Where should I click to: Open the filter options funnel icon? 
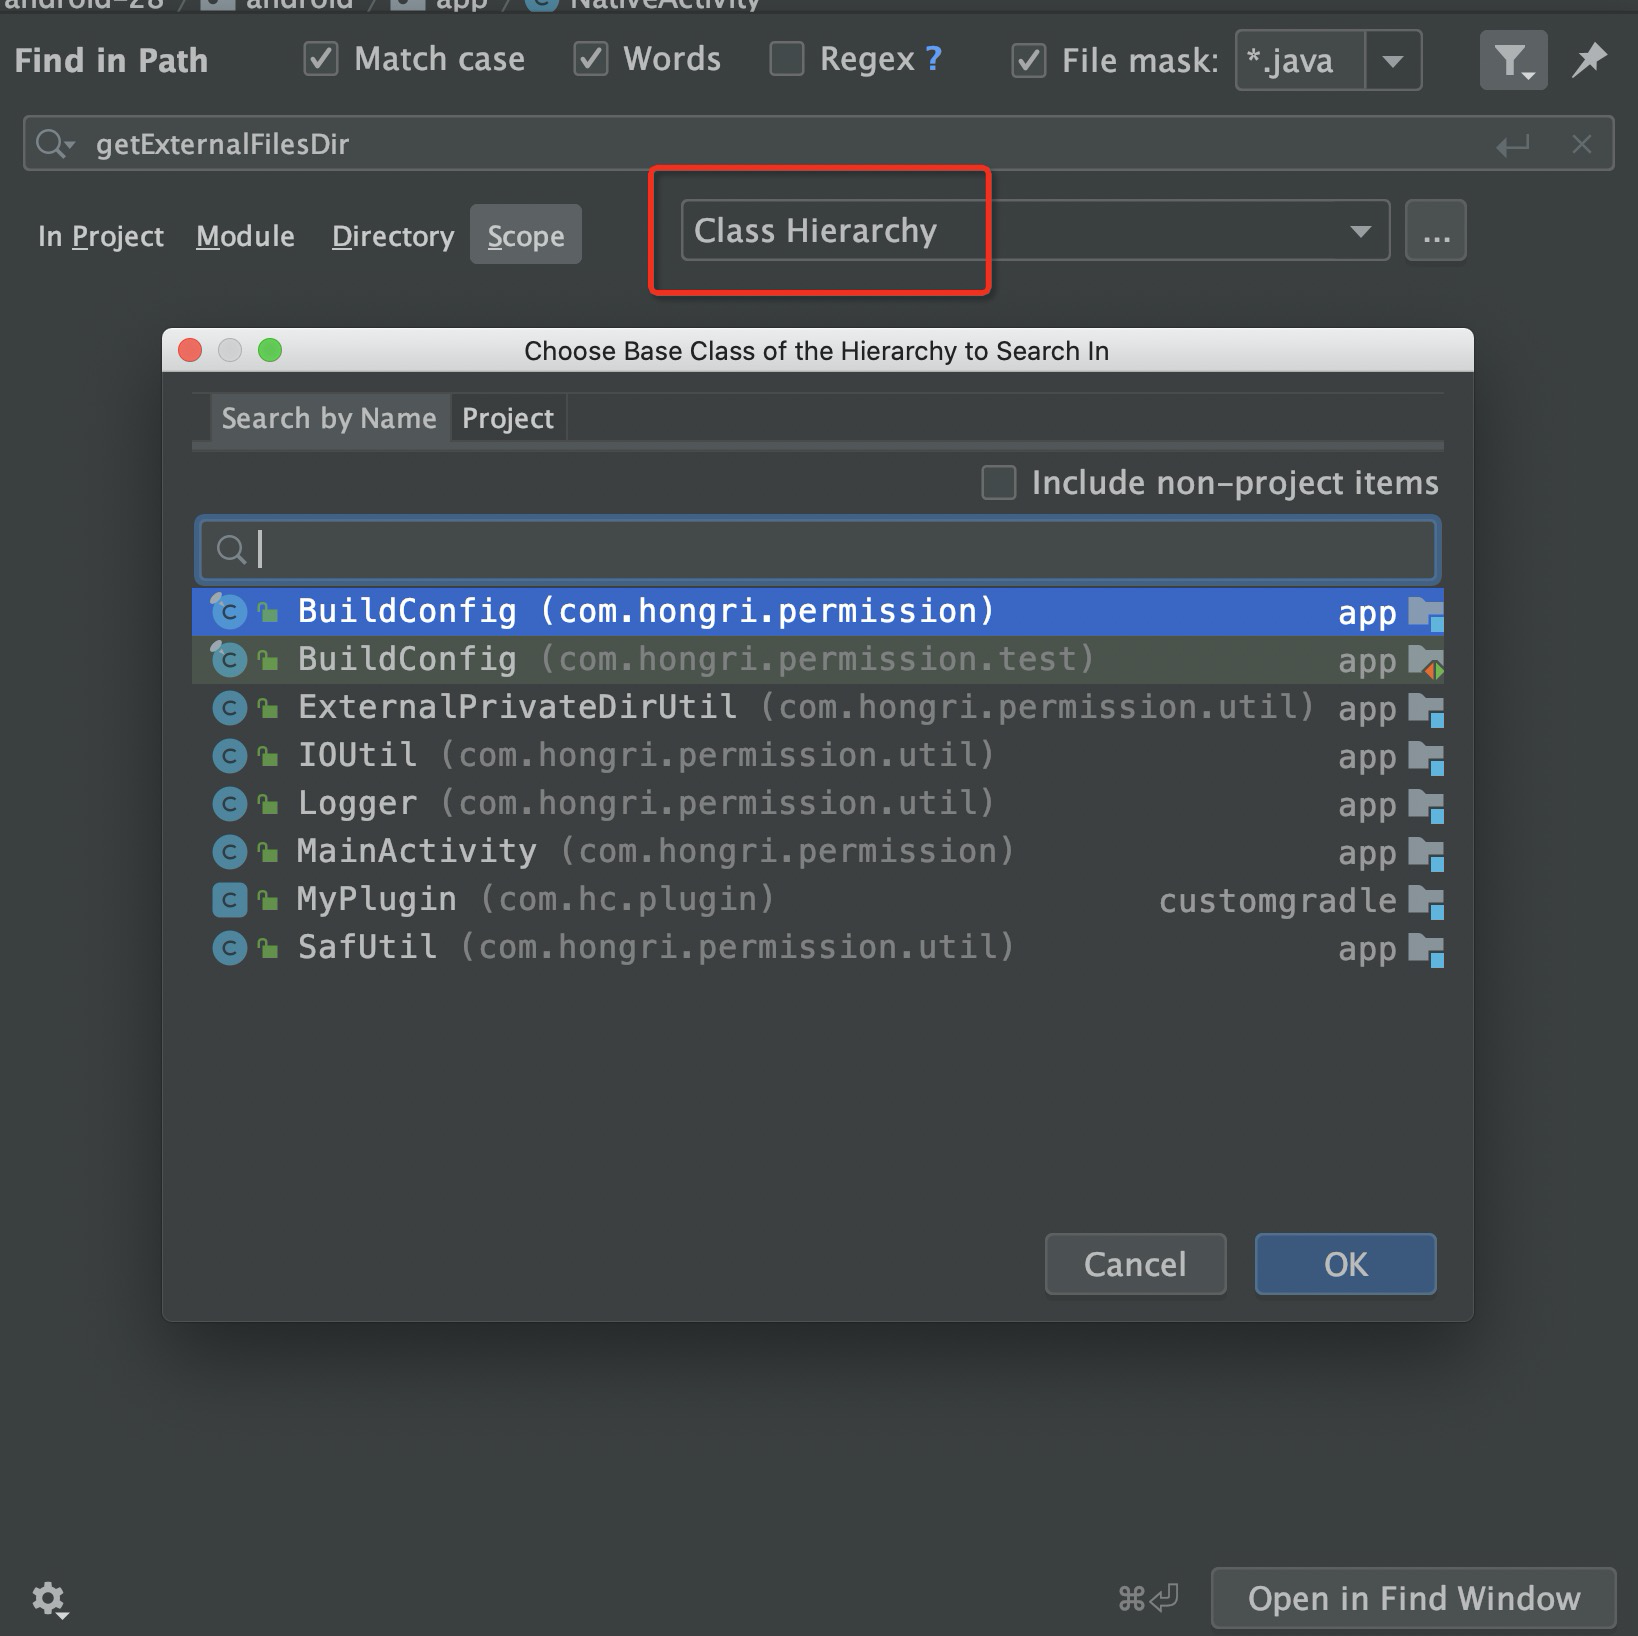coord(1513,60)
